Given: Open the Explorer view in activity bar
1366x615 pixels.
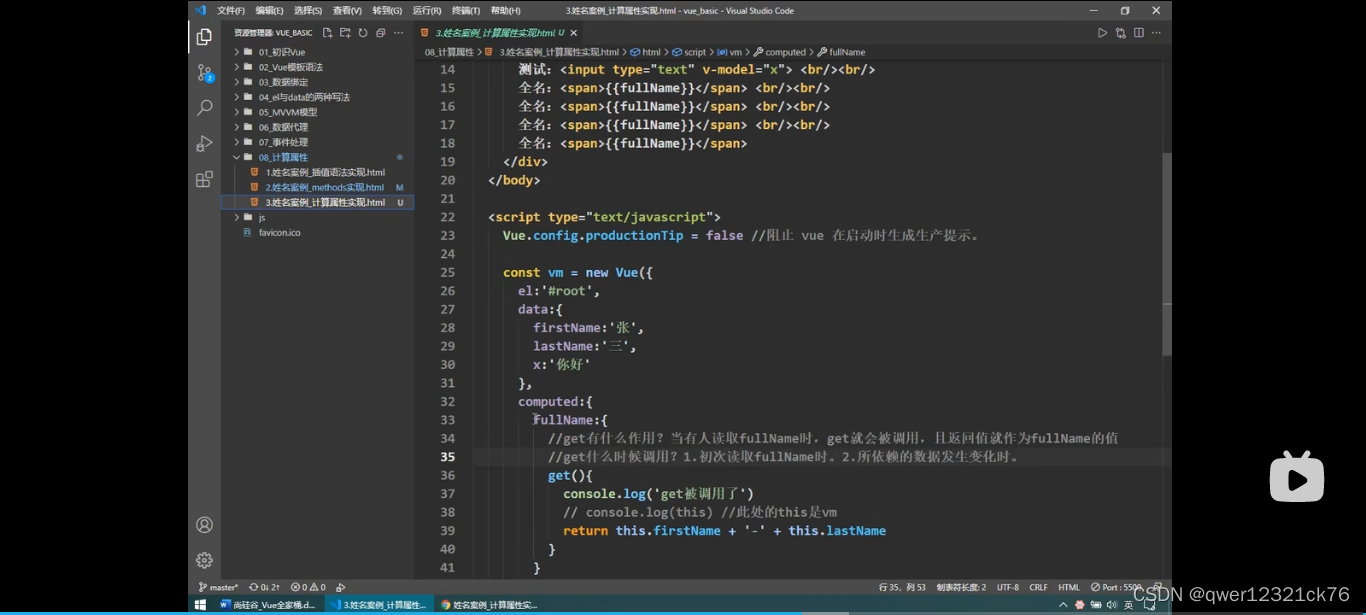Looking at the screenshot, I should pyautogui.click(x=204, y=37).
